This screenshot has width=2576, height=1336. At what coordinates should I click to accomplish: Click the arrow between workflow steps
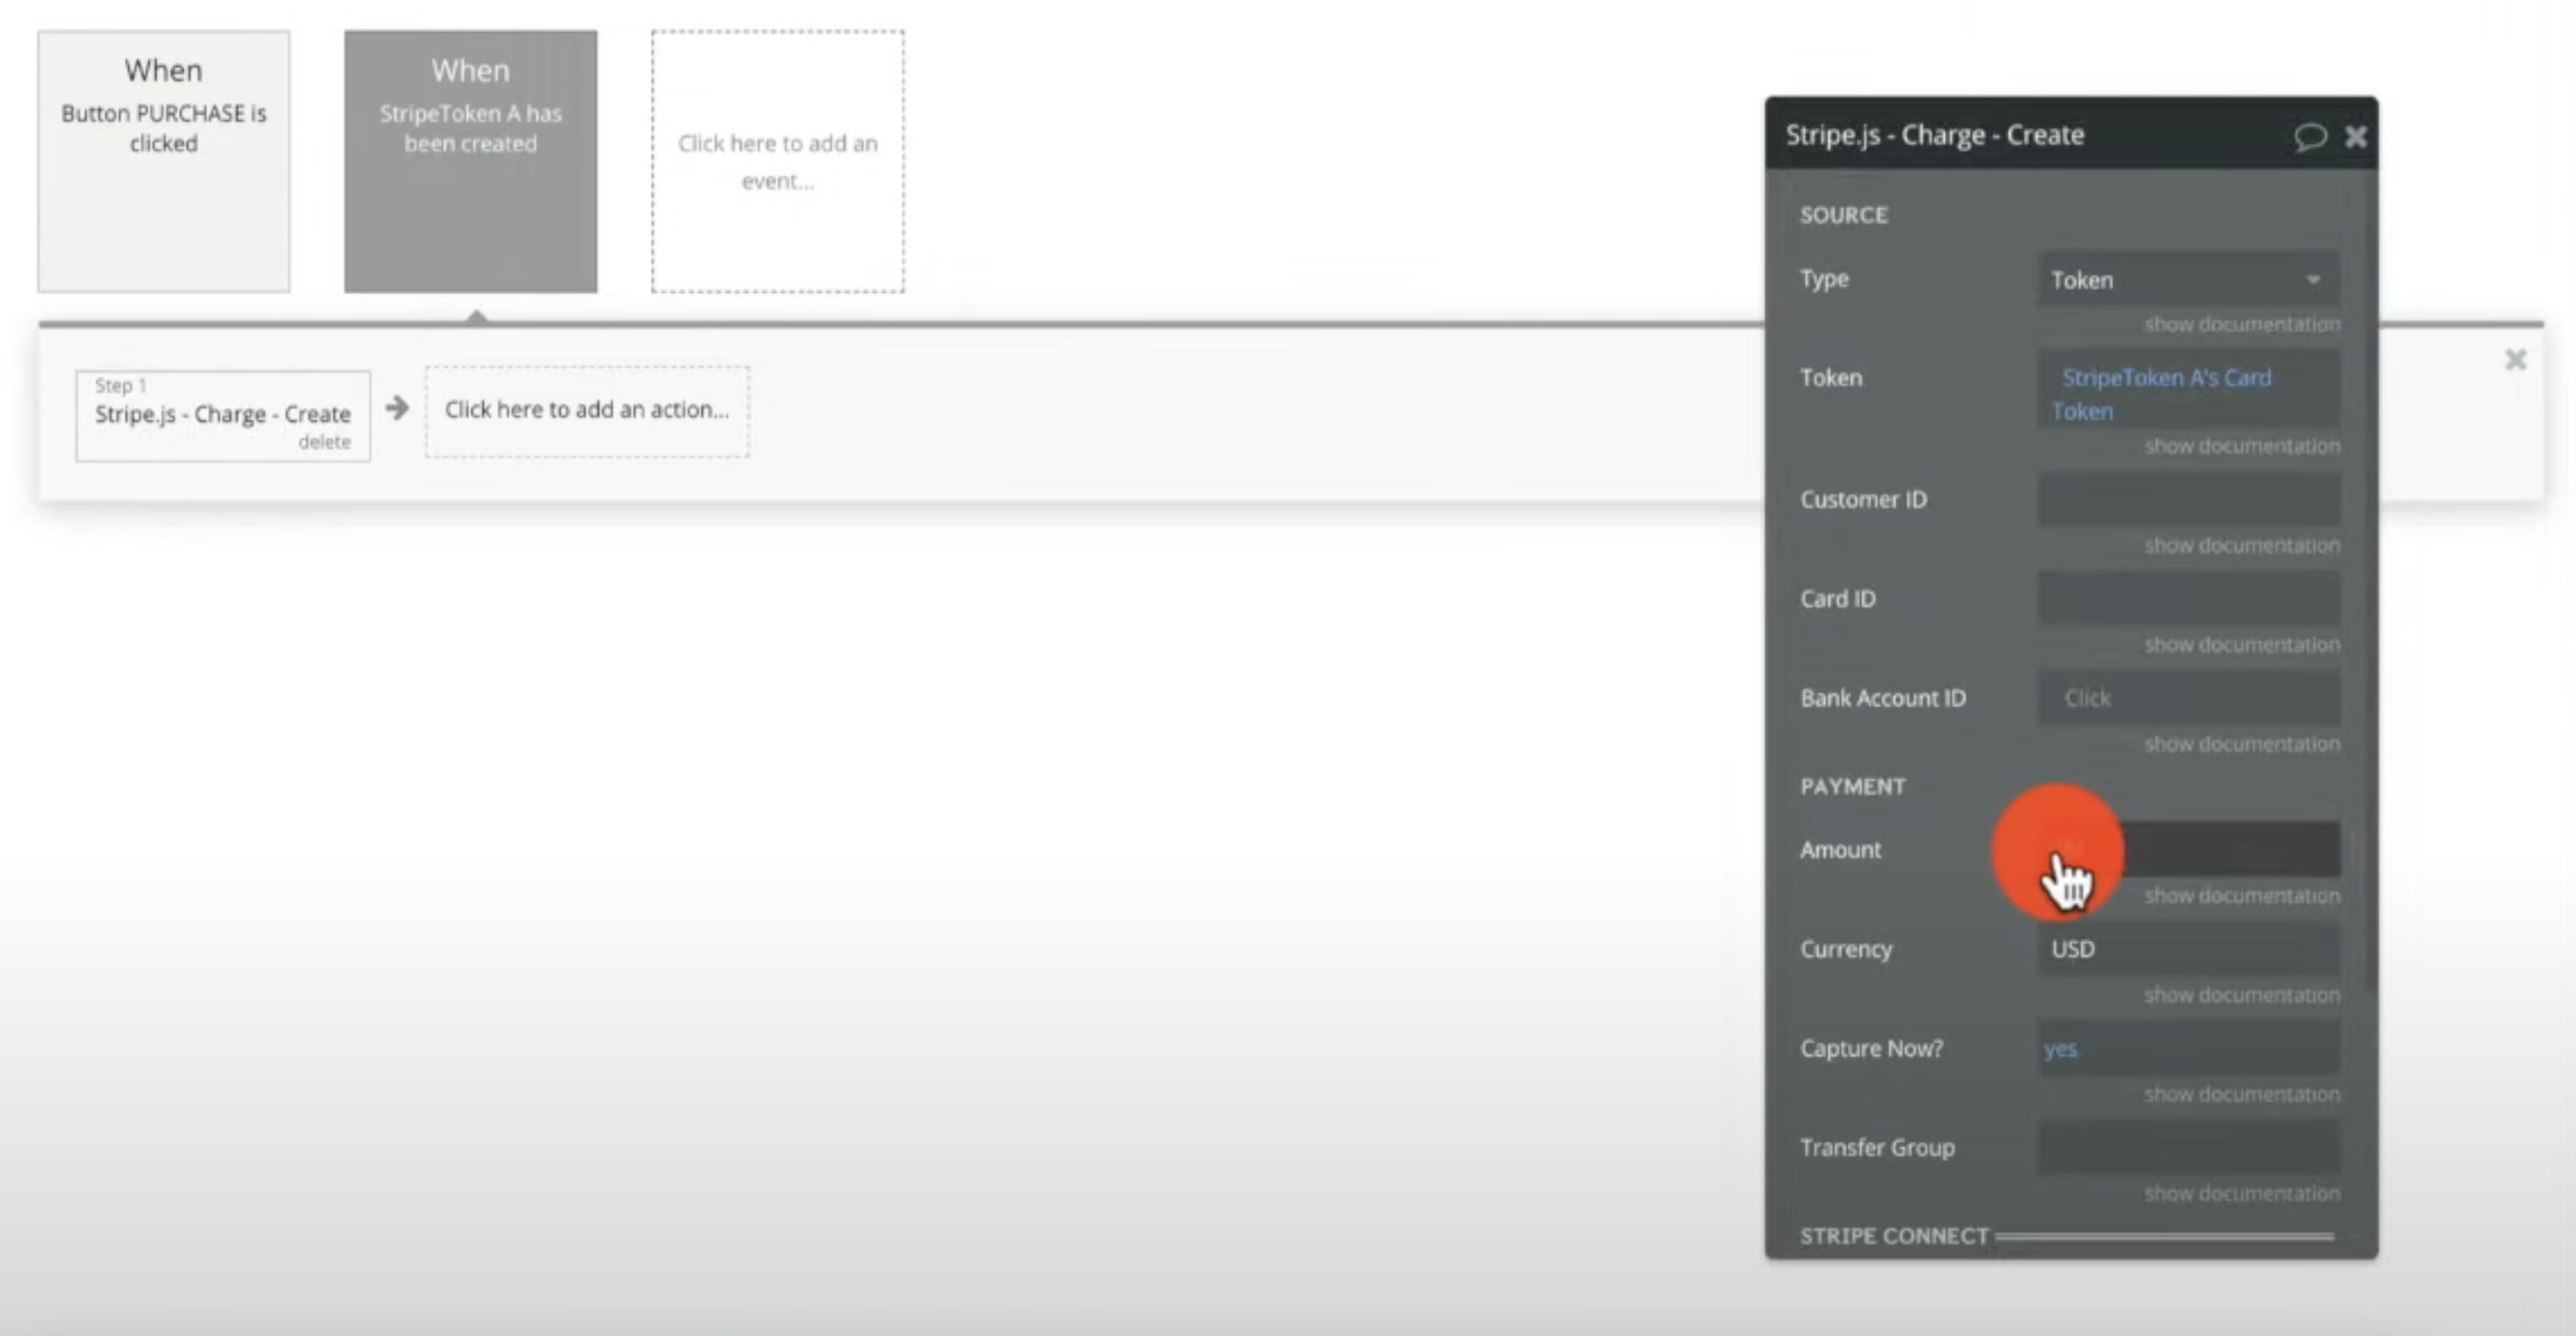pyautogui.click(x=397, y=408)
